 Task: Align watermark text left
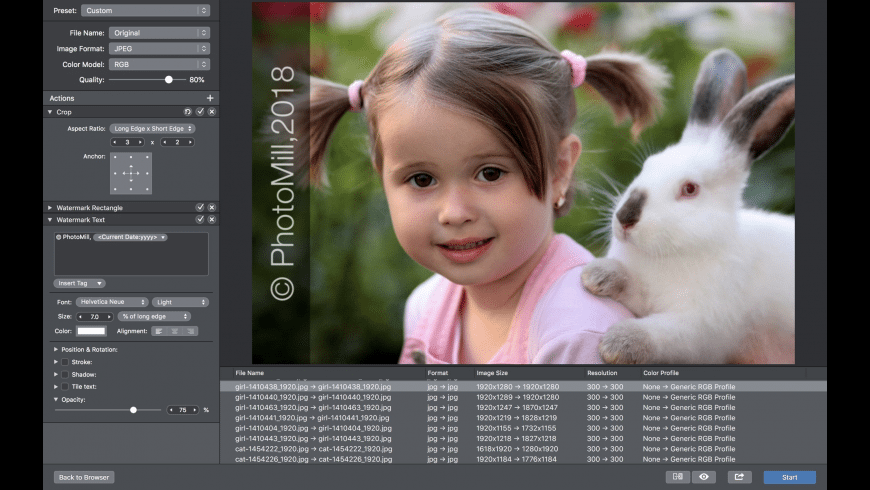click(x=159, y=331)
